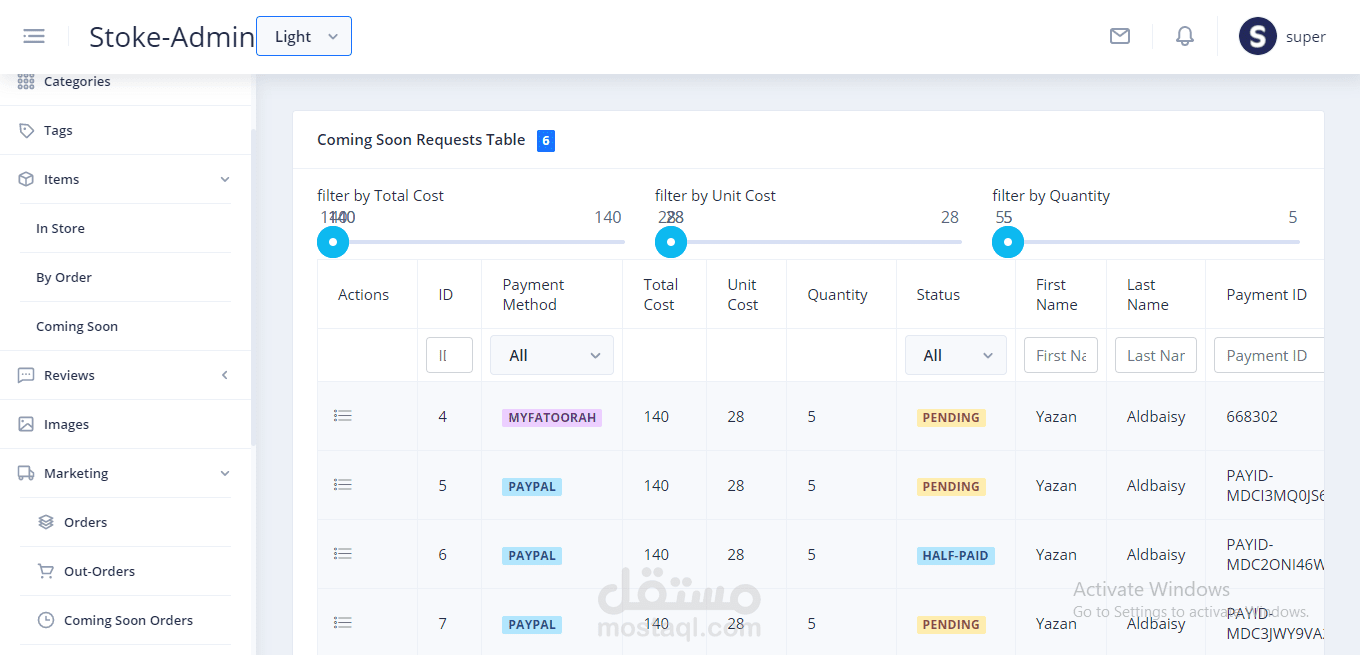
Task: Open Images in the sidebar
Action: (x=66, y=424)
